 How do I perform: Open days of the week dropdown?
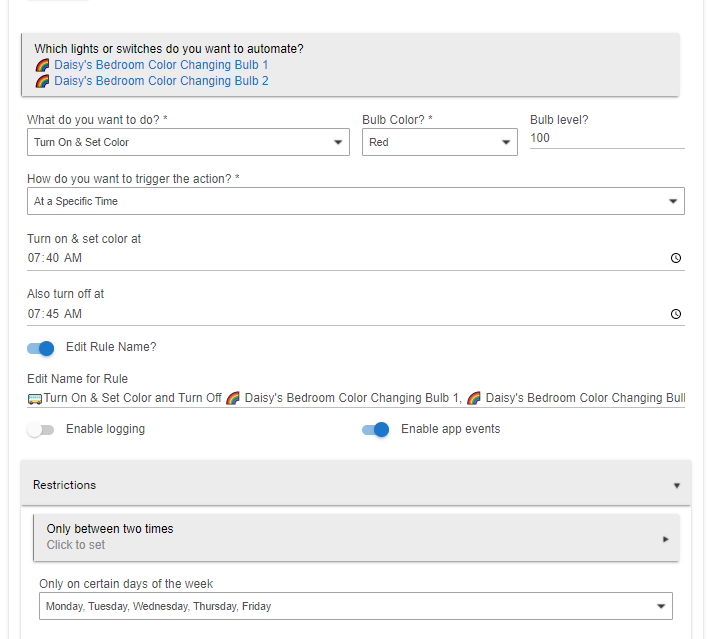click(x=355, y=606)
